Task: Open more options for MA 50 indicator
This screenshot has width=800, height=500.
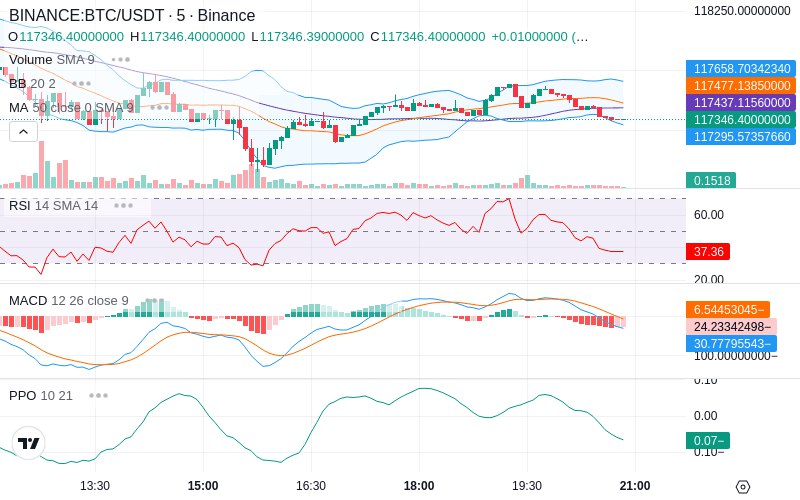Action: point(160,108)
